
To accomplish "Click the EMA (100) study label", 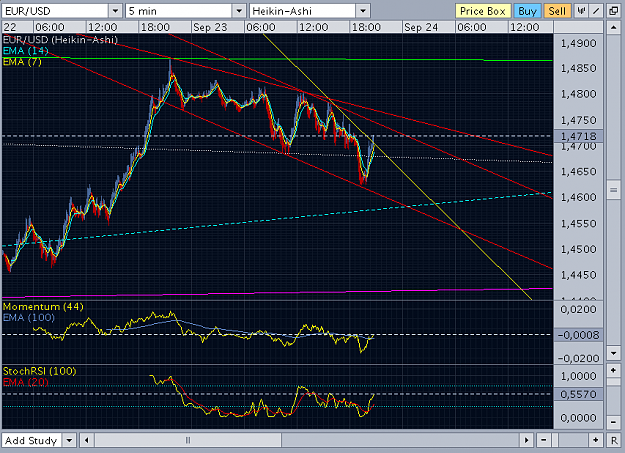I will (29, 318).
